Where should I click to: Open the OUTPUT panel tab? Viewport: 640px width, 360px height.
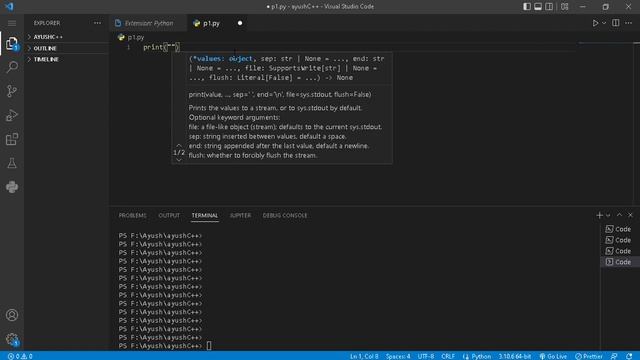click(x=169, y=215)
